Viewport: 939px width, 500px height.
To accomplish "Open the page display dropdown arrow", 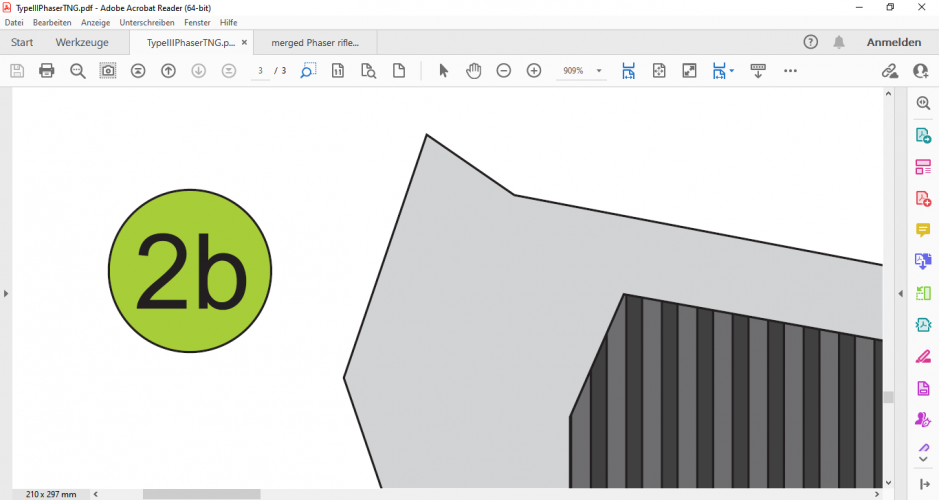I will (732, 71).
